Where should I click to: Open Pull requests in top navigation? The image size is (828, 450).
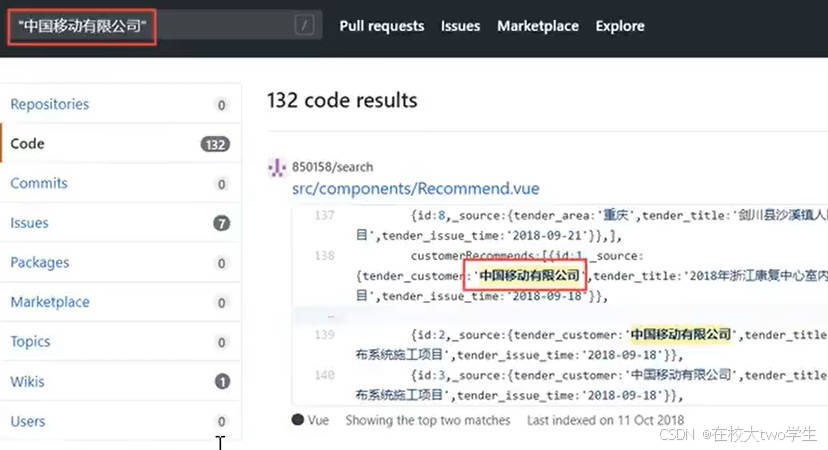(x=382, y=26)
